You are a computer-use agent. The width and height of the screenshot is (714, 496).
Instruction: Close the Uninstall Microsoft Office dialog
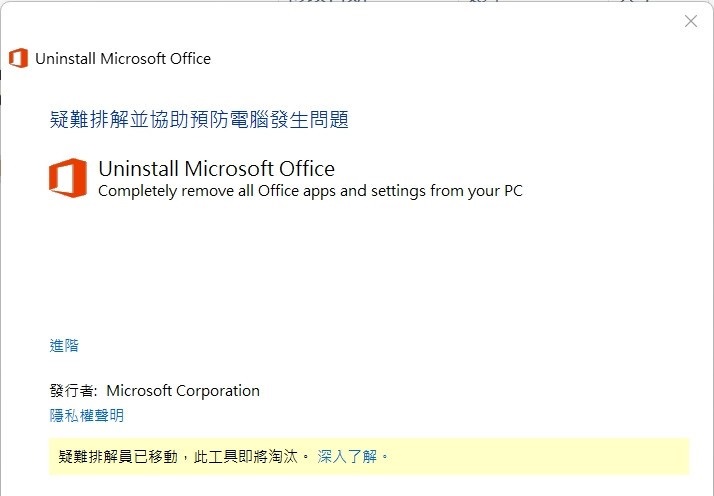[x=690, y=21]
